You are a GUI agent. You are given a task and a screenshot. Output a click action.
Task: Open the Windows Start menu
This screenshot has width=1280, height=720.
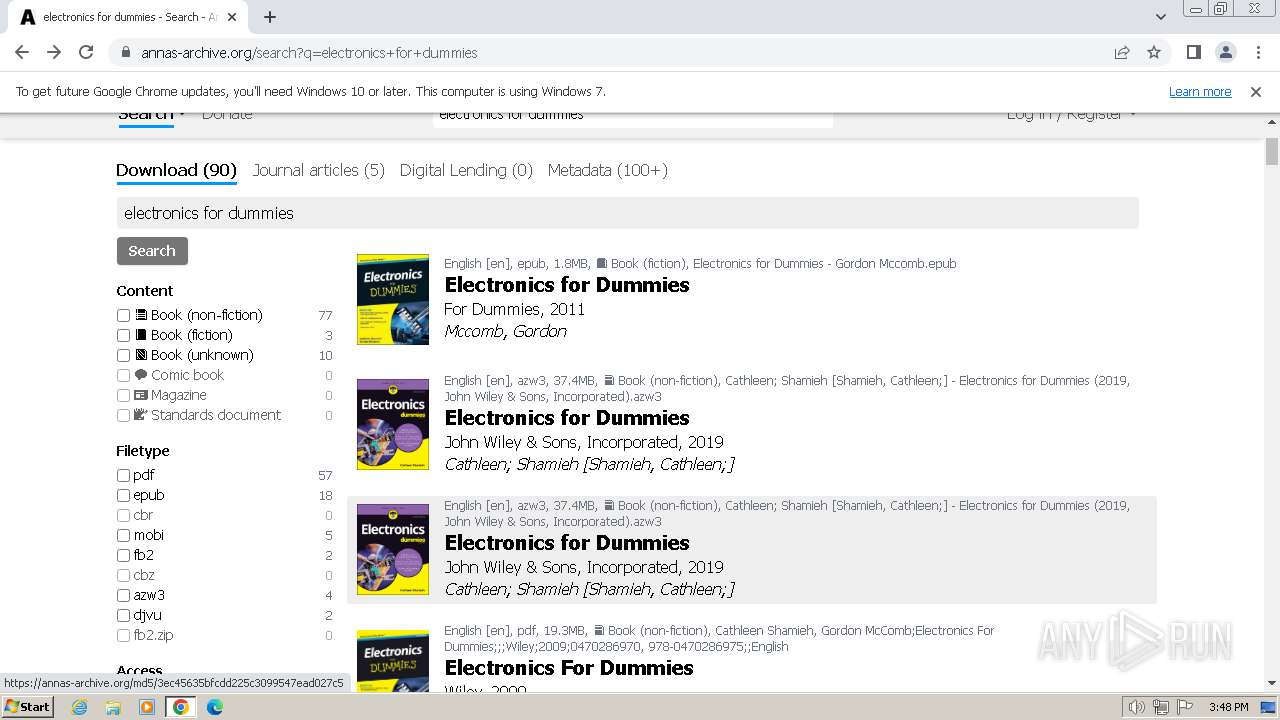click(x=27, y=706)
